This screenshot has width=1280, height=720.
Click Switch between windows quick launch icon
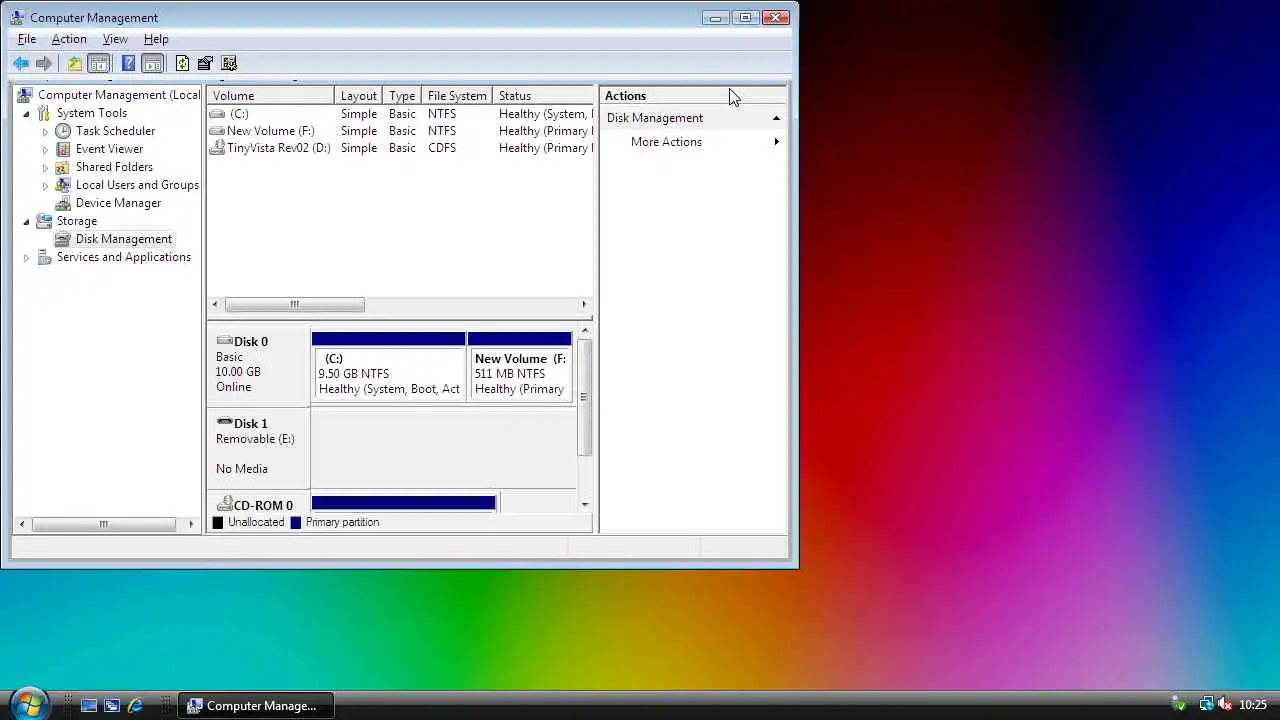click(x=112, y=705)
